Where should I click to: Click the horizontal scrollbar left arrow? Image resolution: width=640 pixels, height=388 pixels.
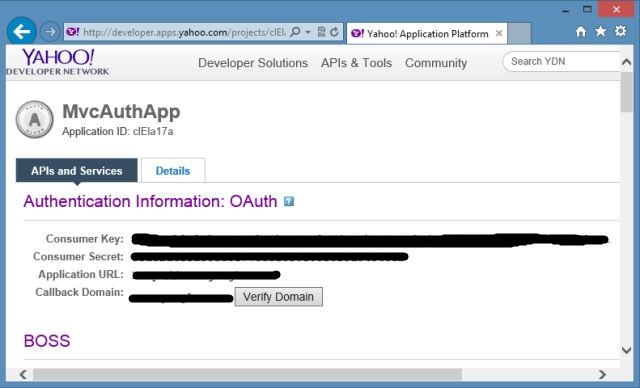[x=23, y=374]
